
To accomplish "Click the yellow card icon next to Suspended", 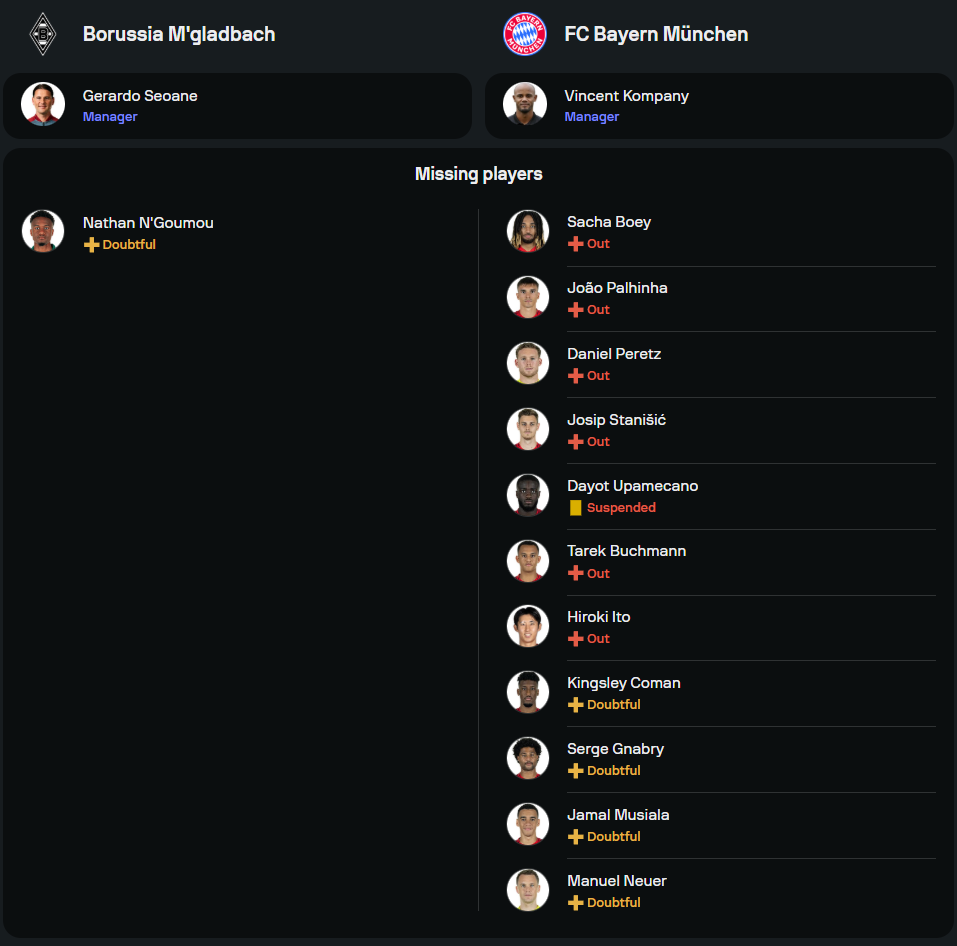I will pyautogui.click(x=575, y=508).
